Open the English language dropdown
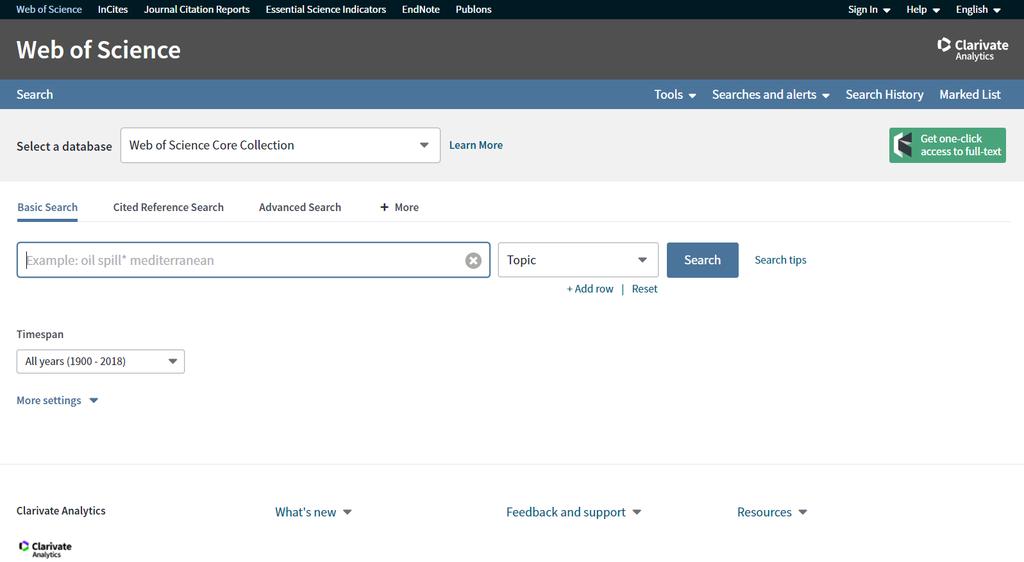1024x562 pixels. [978, 9]
